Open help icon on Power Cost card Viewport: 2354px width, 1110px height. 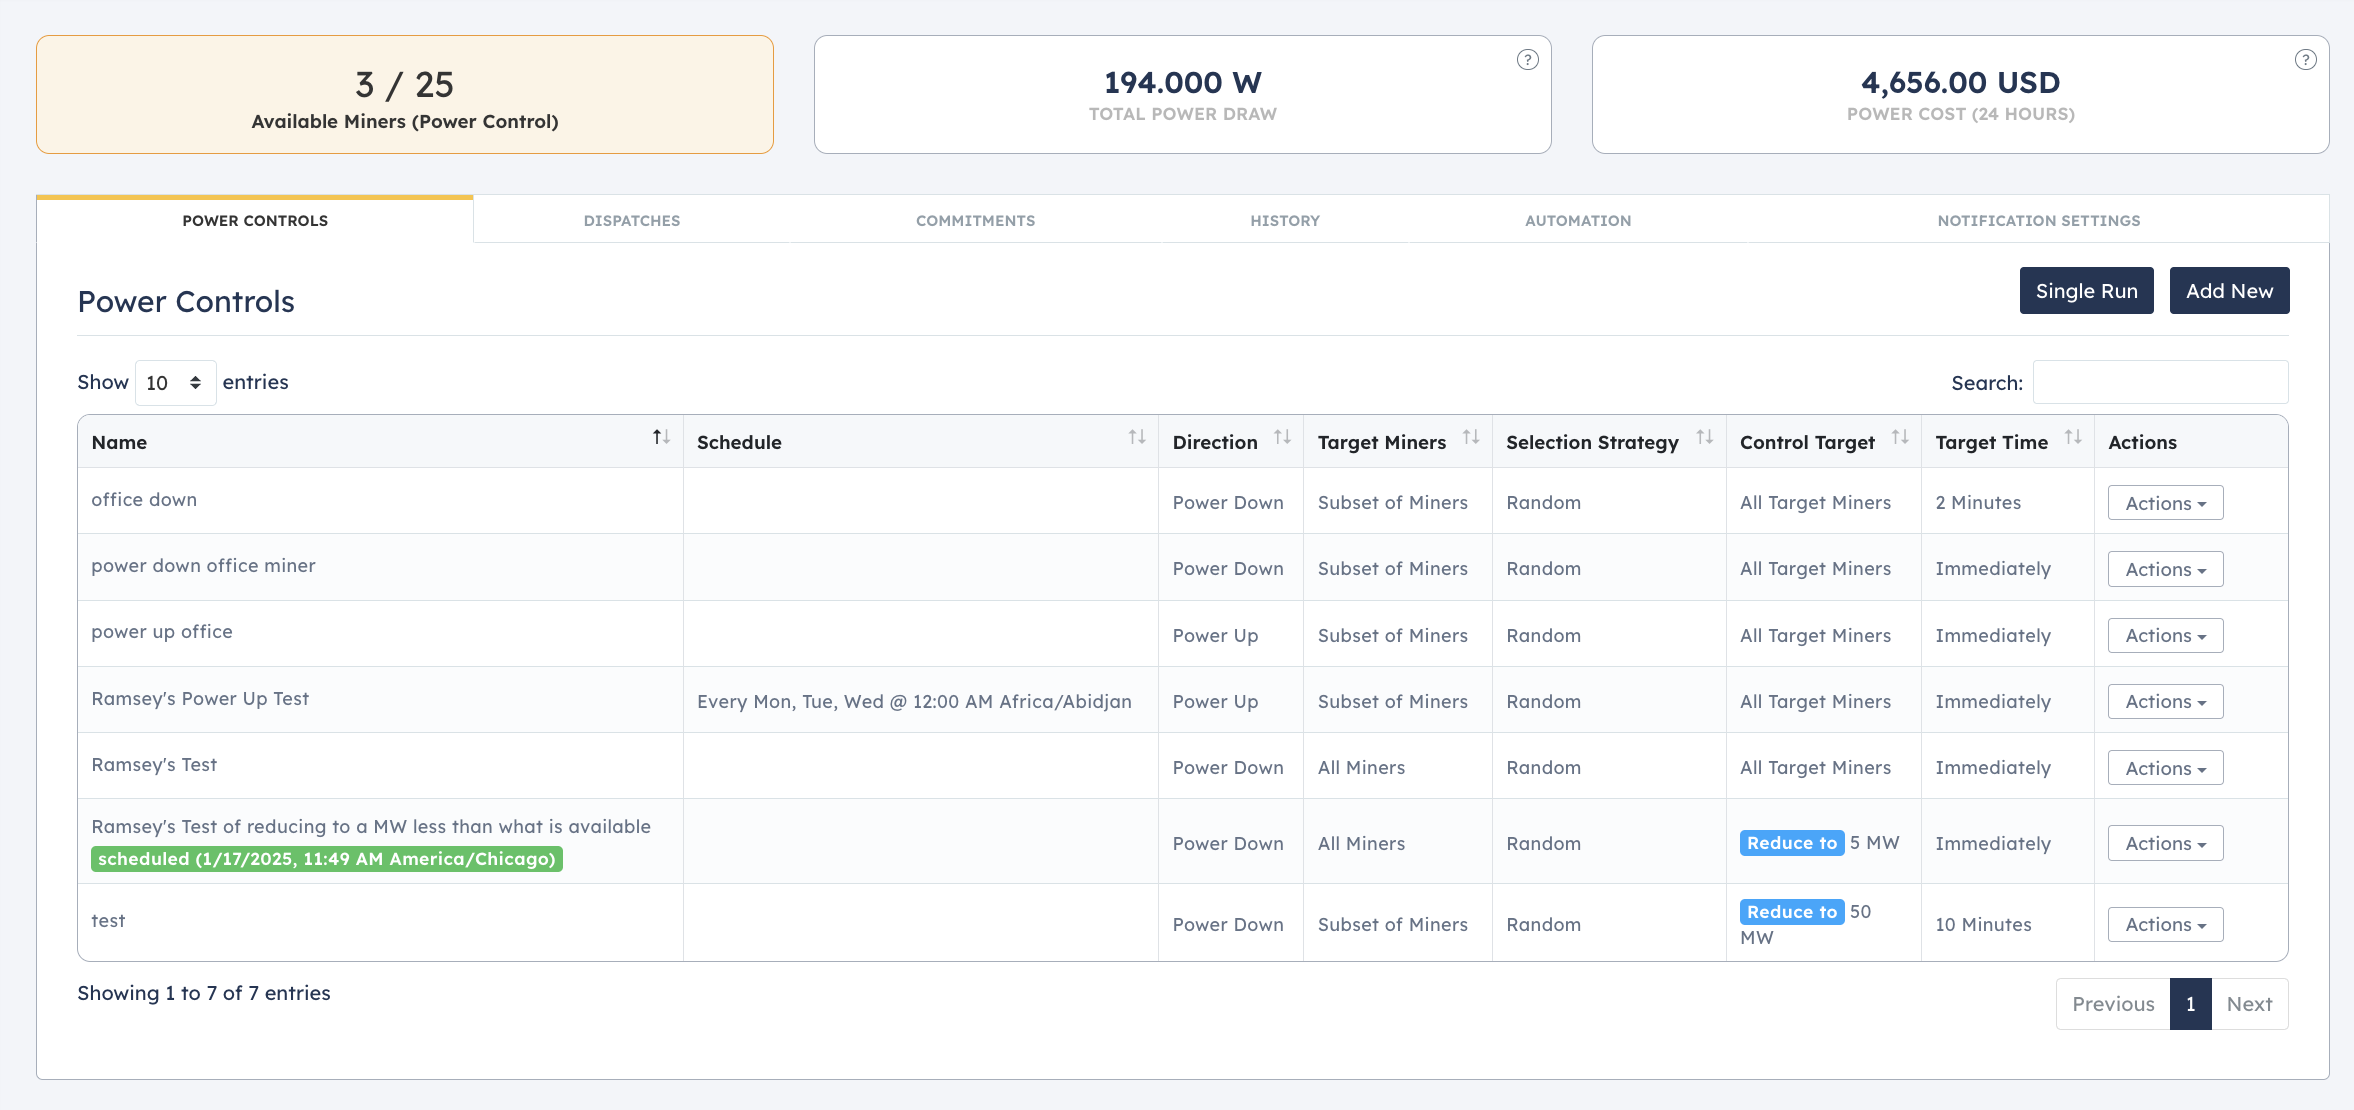click(2305, 60)
